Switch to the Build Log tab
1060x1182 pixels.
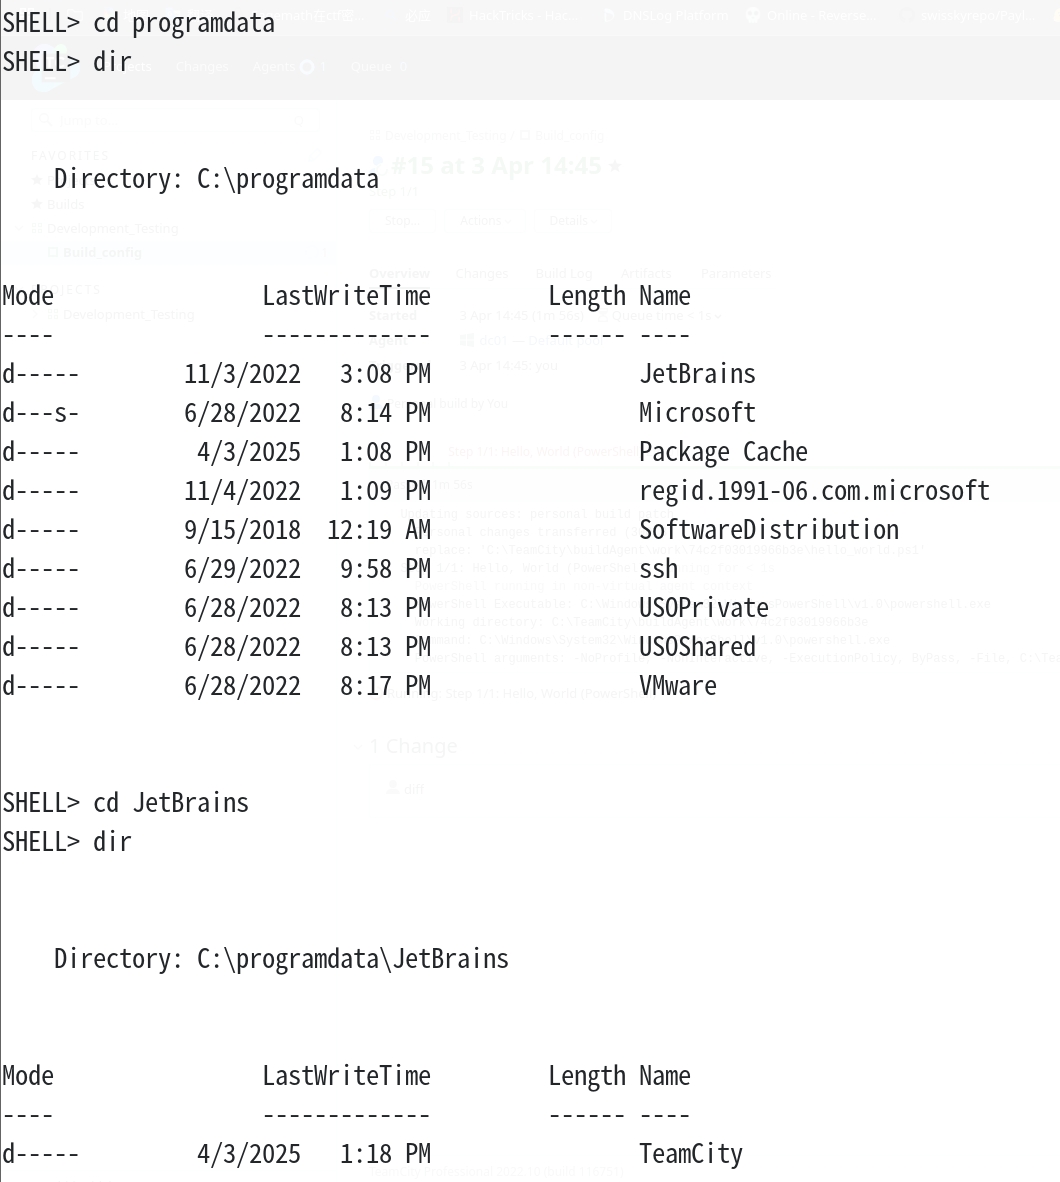coord(564,273)
